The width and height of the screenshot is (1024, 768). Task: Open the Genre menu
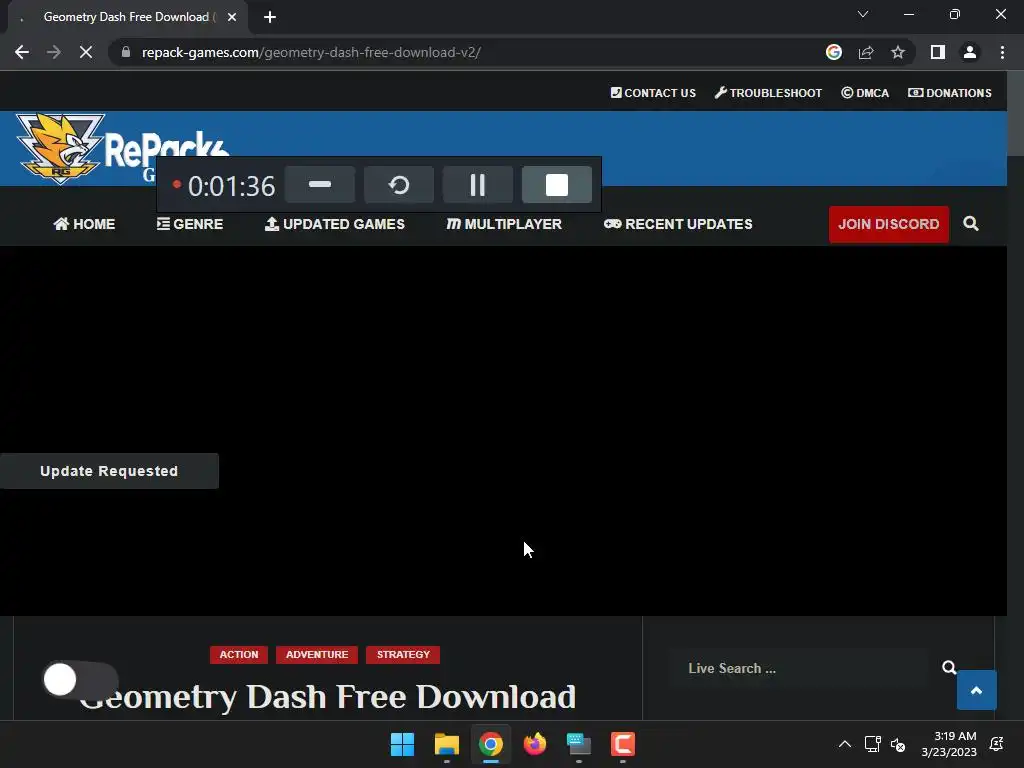click(x=190, y=224)
